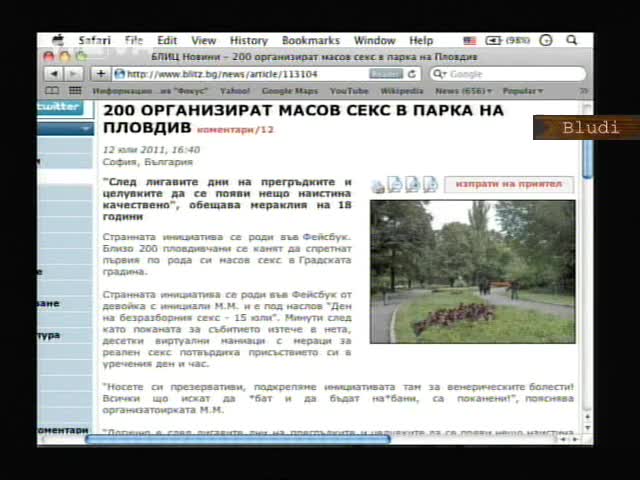Click the horizontal scrollbar thumb

click(x=238, y=439)
